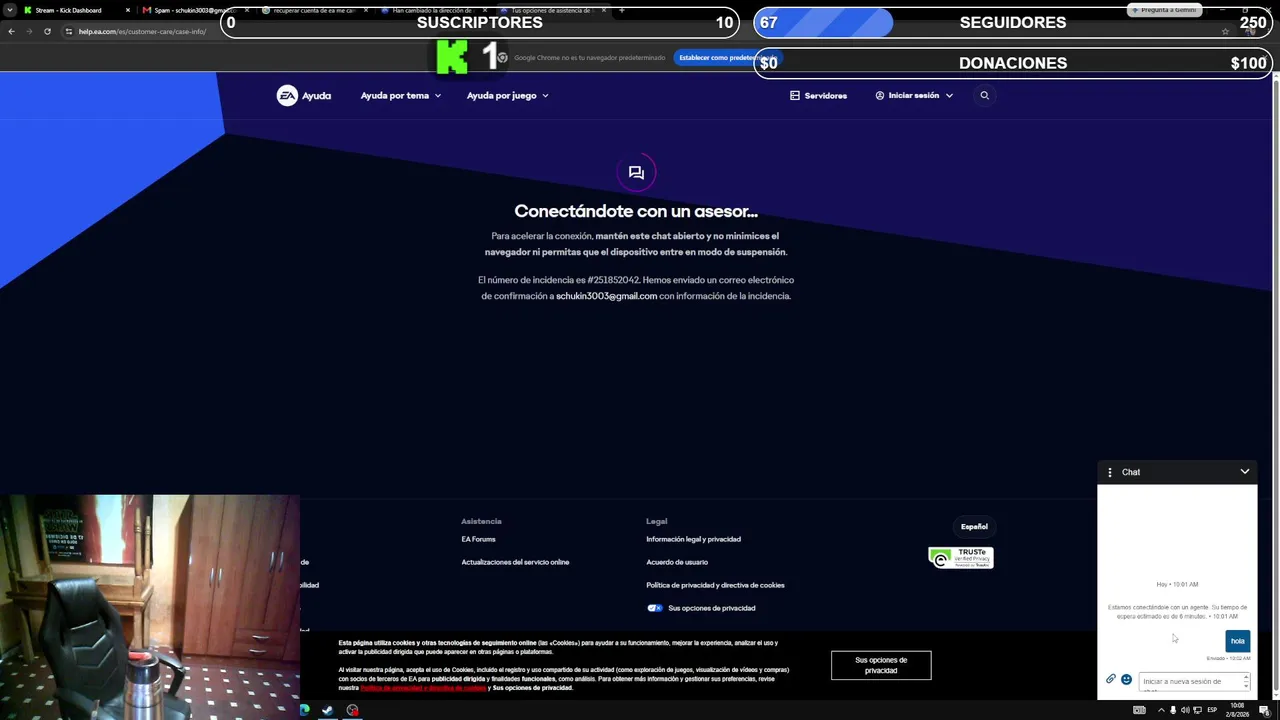
Task: Reload the page with refresh button
Action: [x=47, y=31]
